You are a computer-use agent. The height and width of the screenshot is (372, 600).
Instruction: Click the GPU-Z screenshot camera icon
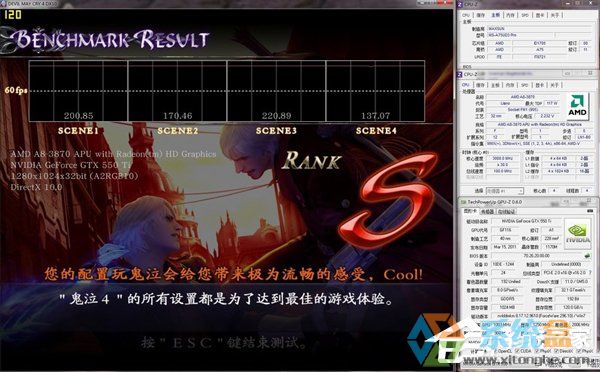[590, 211]
